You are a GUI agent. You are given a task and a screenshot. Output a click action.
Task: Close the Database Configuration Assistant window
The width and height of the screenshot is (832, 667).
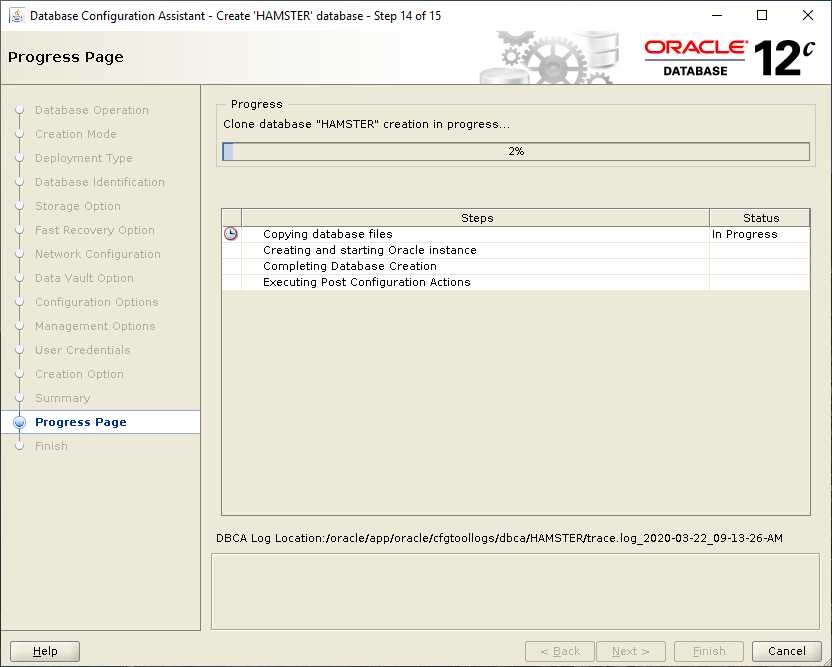point(808,15)
